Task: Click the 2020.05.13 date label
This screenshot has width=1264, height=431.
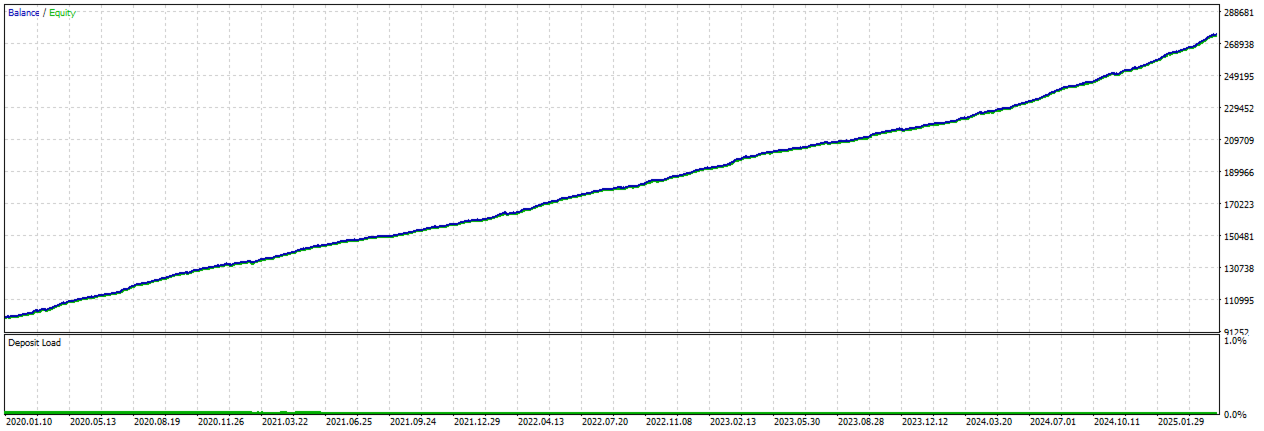Action: pos(93,423)
